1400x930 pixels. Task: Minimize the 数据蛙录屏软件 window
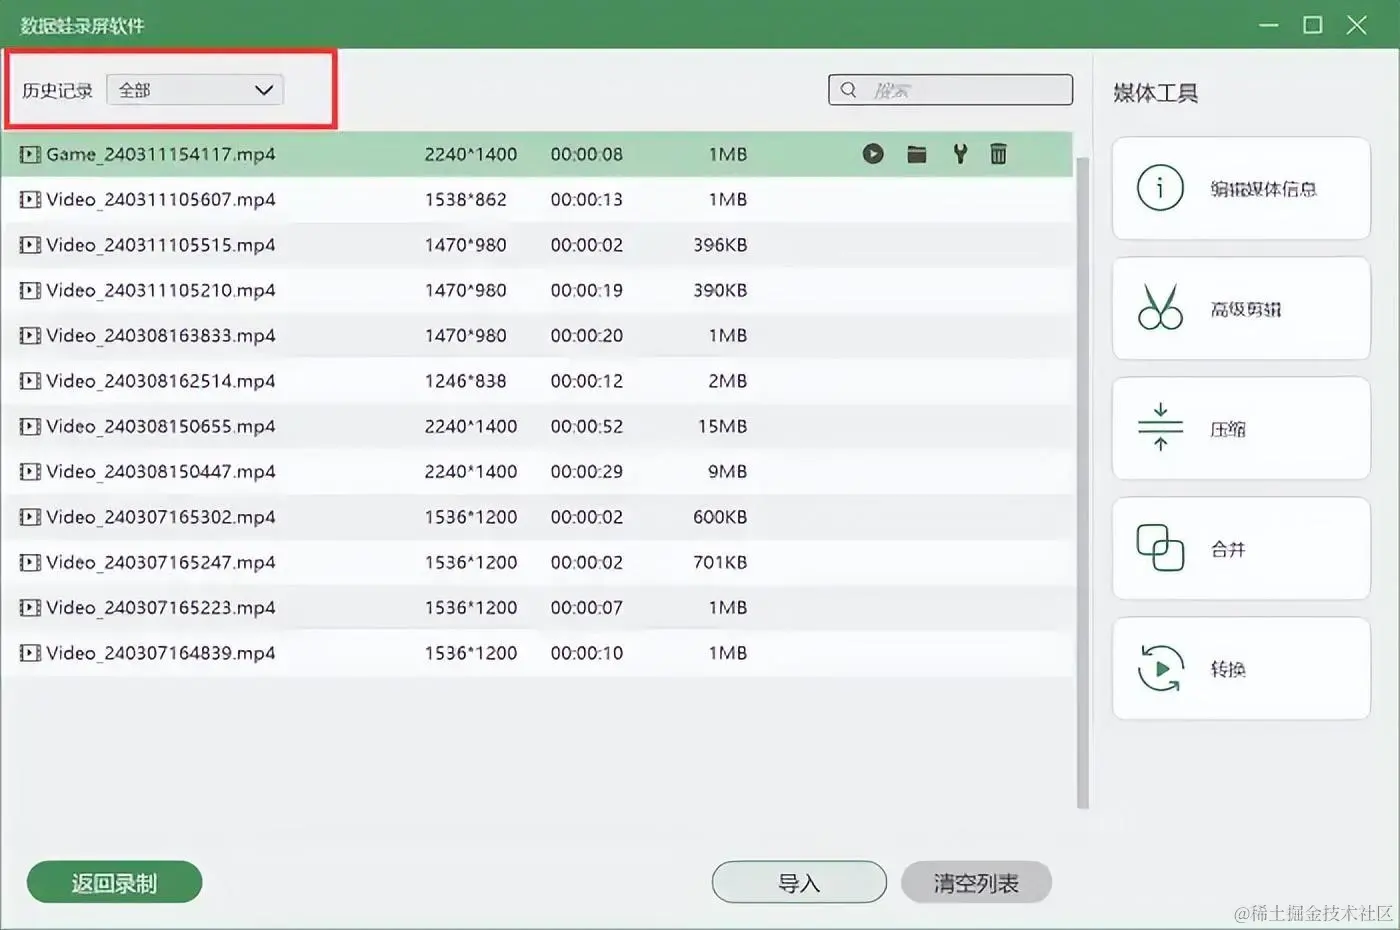[x=1269, y=25]
